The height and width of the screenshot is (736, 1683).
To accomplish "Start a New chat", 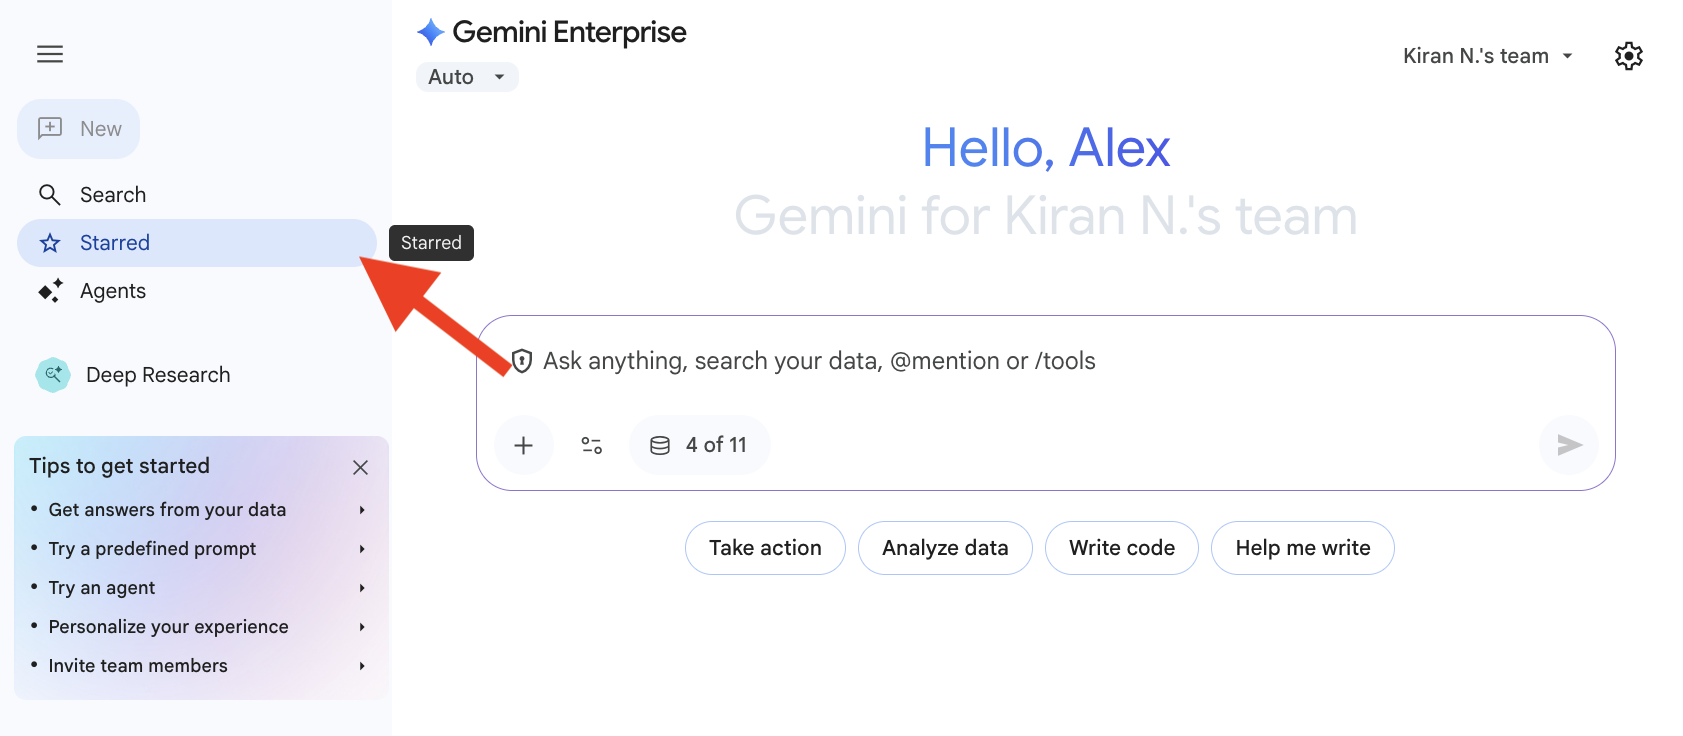I will [x=79, y=128].
